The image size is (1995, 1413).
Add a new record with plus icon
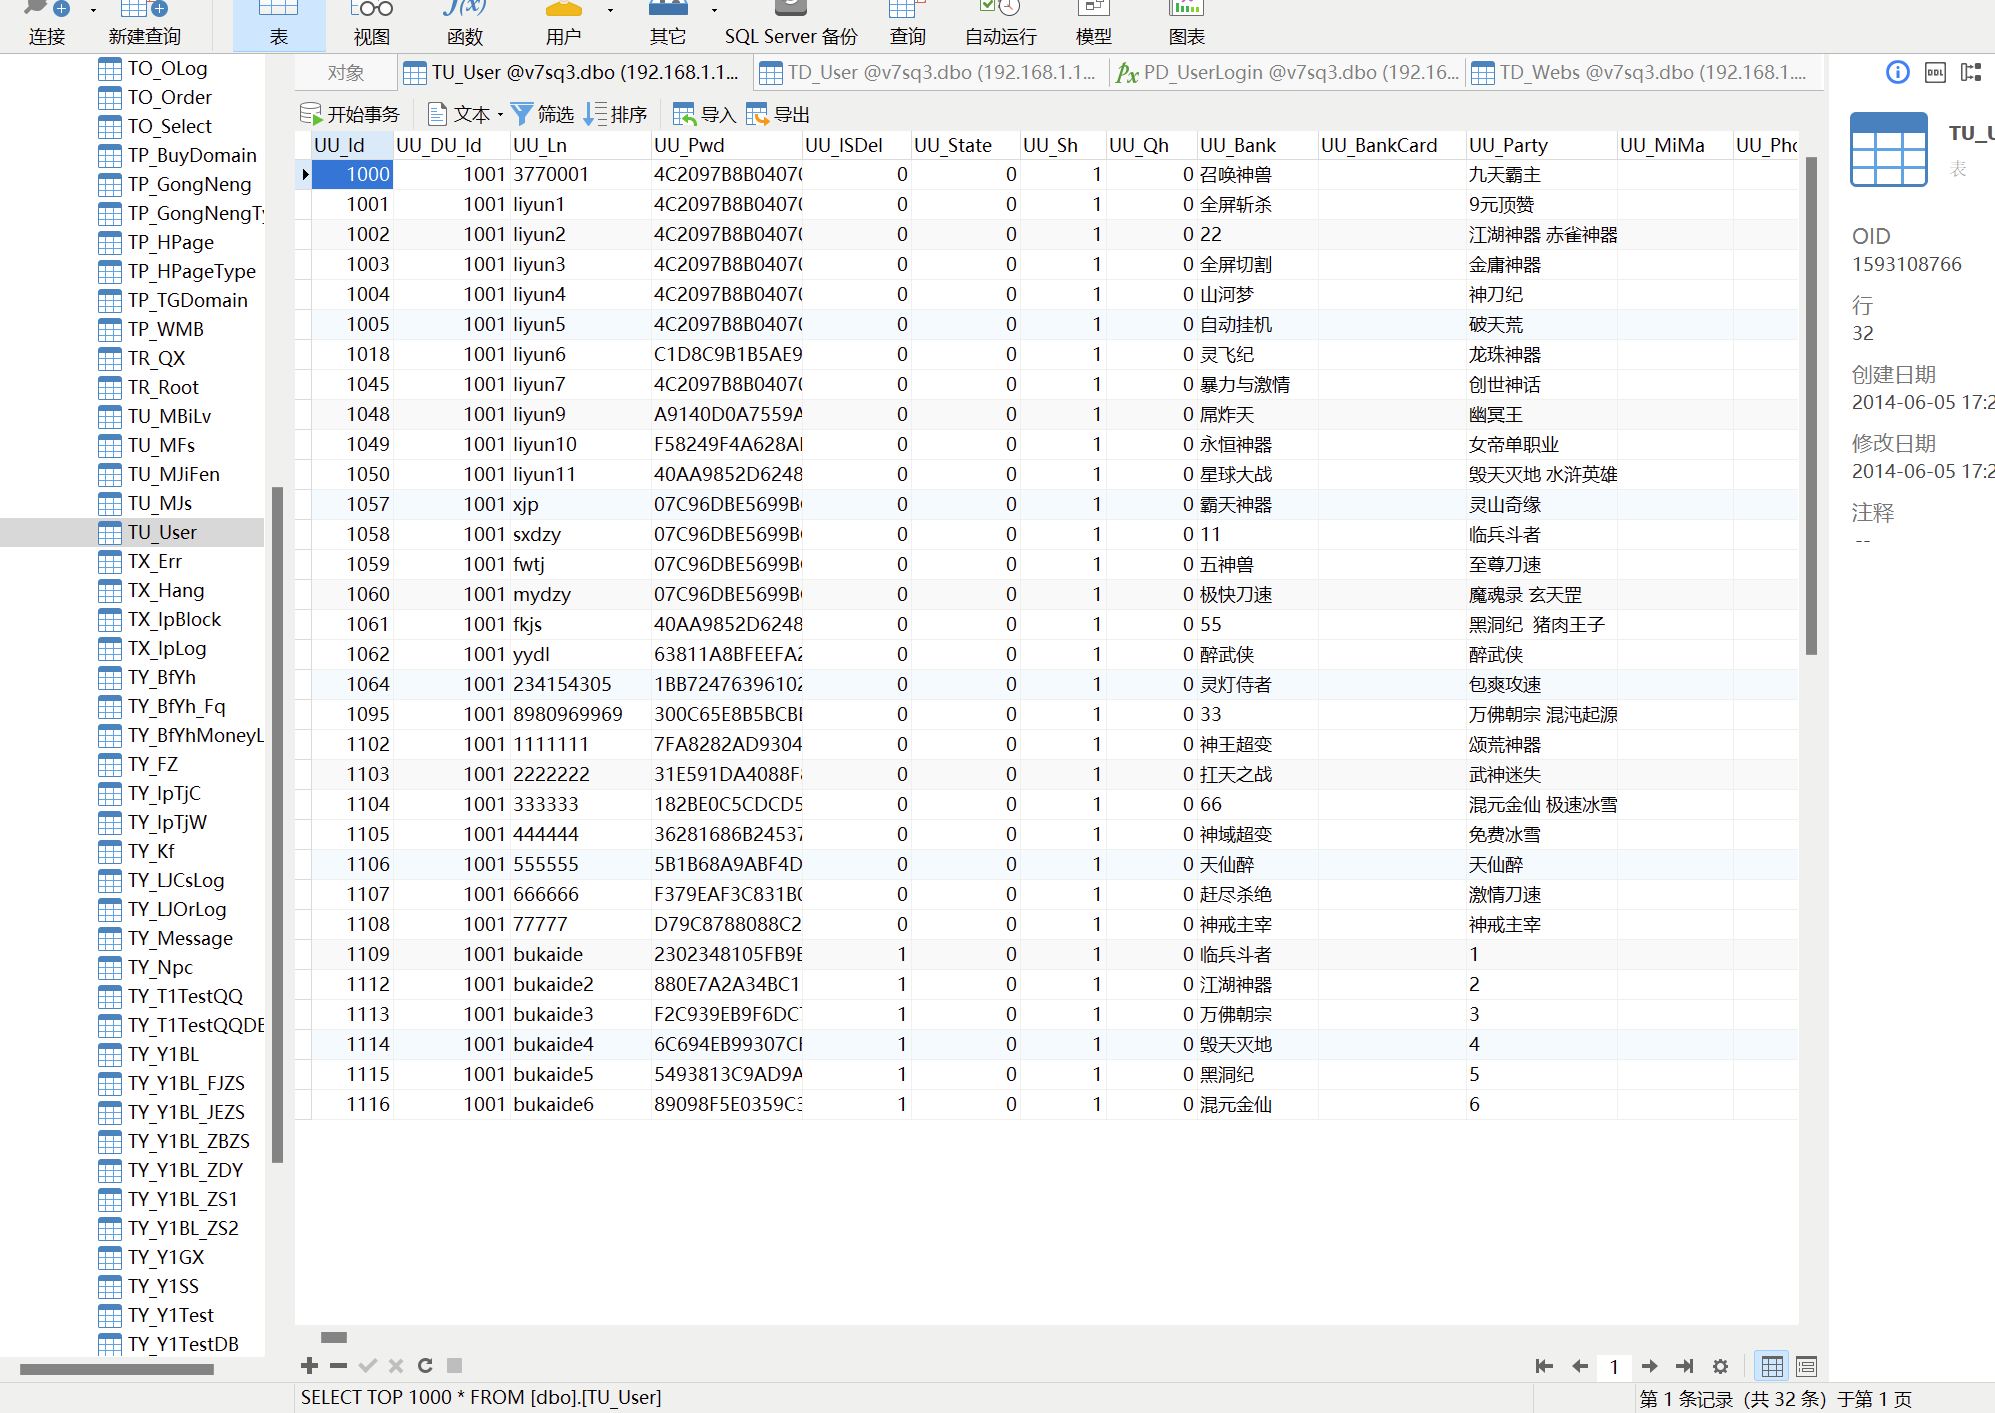point(309,1366)
